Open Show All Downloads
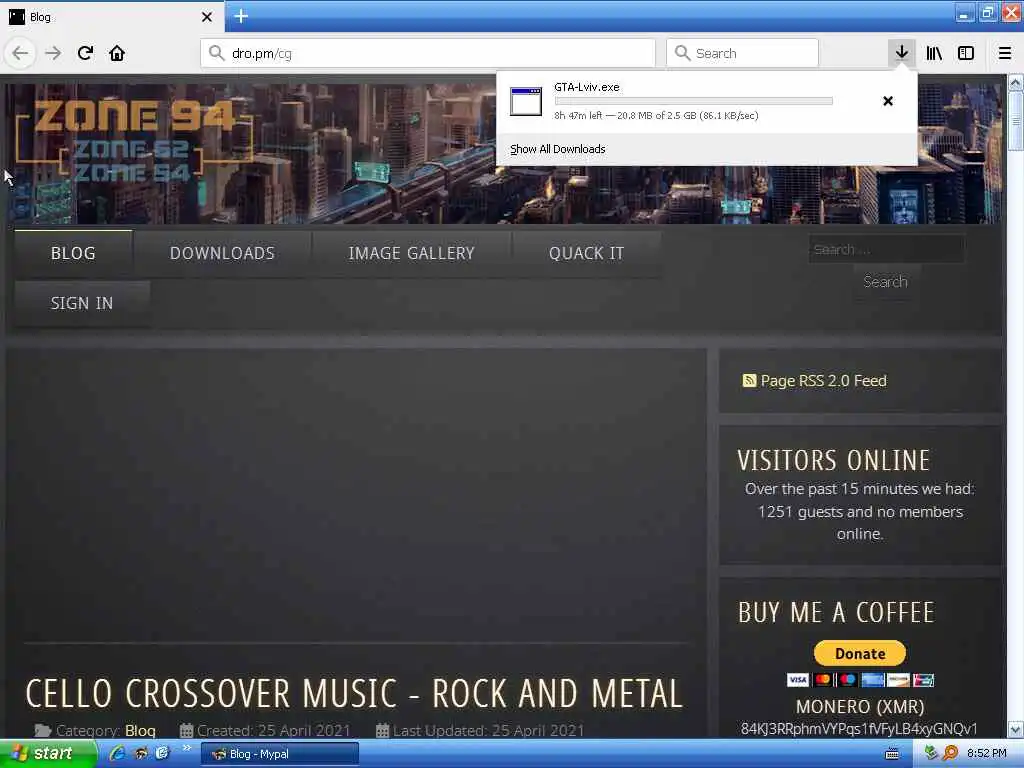Viewport: 1024px width, 768px height. click(x=558, y=149)
